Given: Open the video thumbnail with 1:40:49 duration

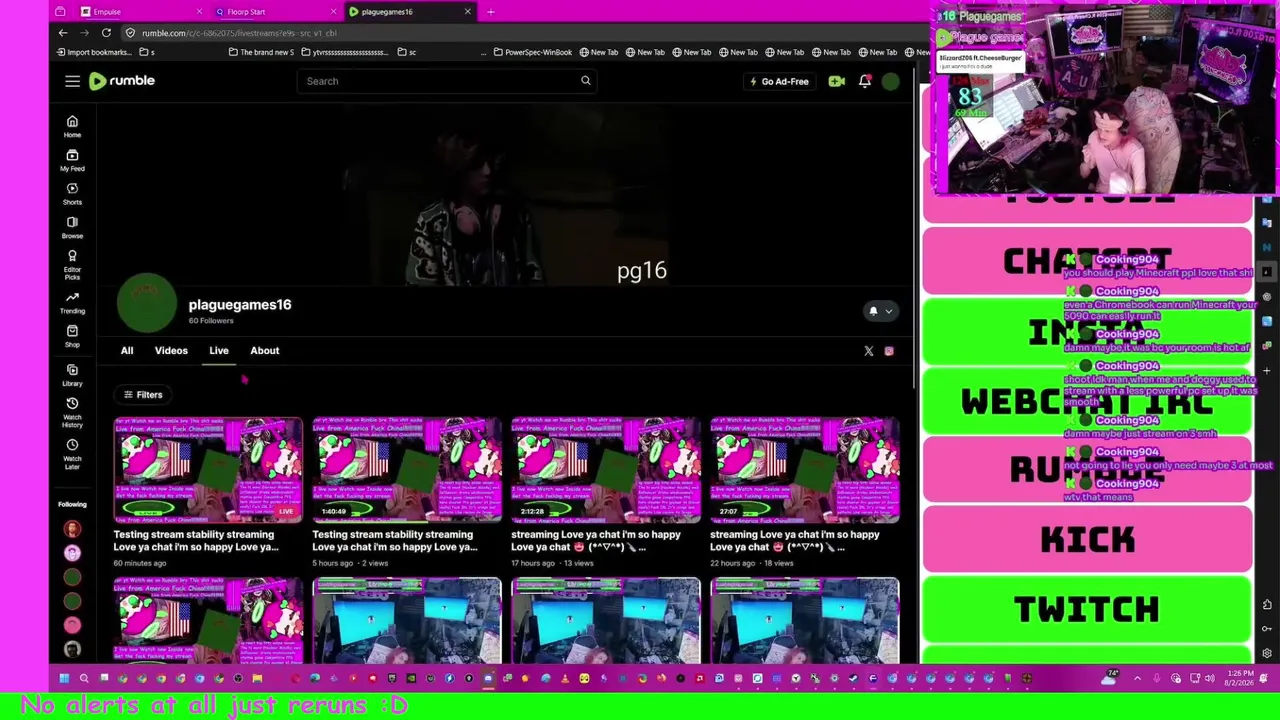Looking at the screenshot, I should click(407, 470).
